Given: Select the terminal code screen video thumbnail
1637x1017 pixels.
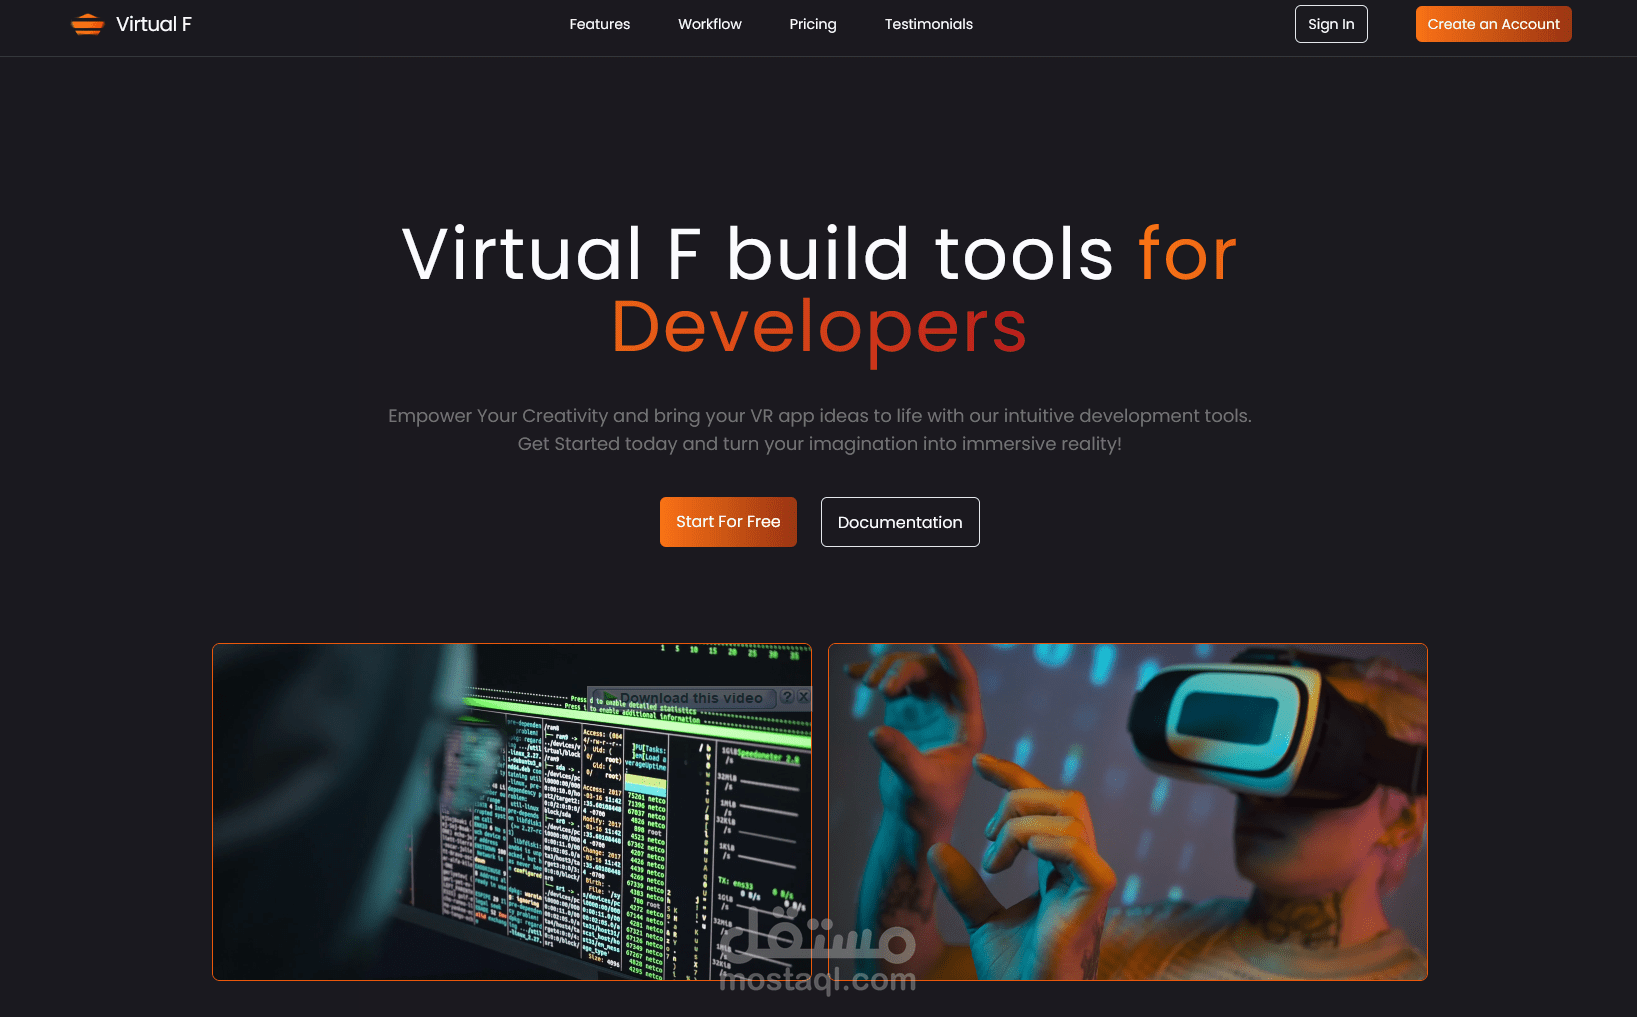Looking at the screenshot, I should point(512,812).
